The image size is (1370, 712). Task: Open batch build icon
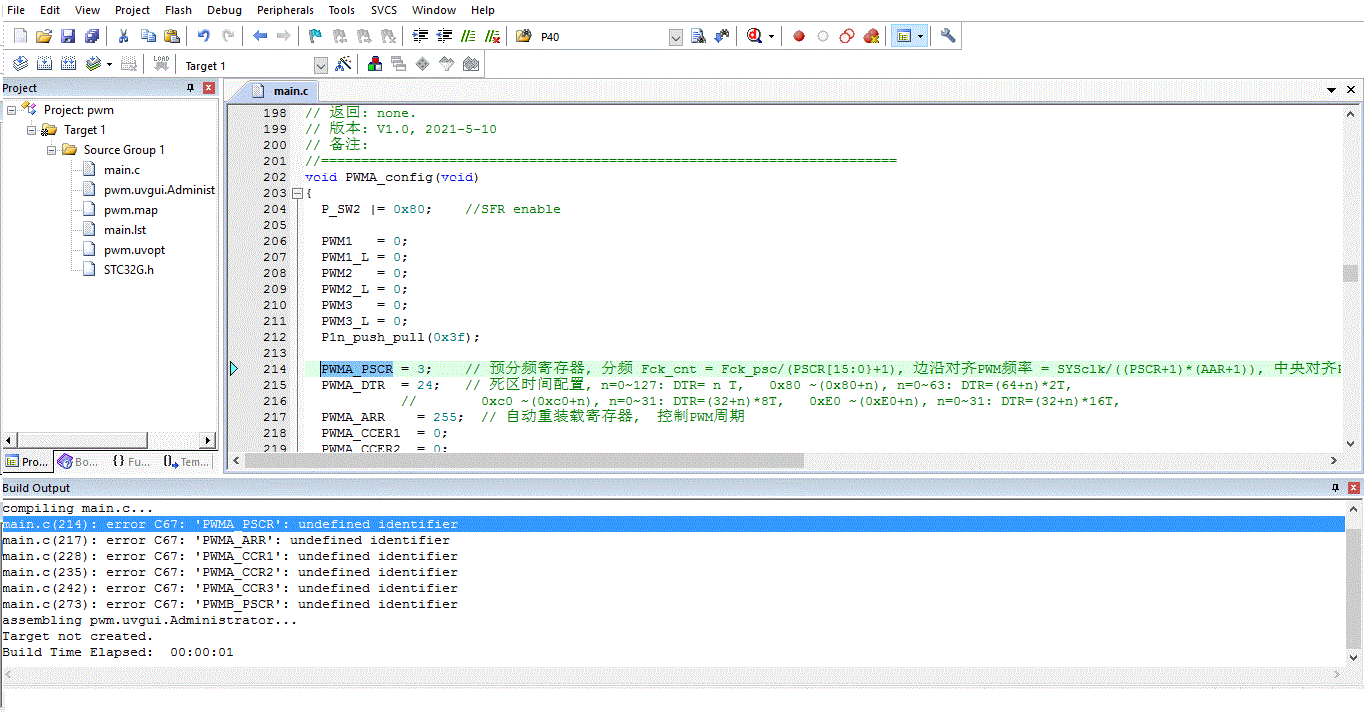coord(93,64)
